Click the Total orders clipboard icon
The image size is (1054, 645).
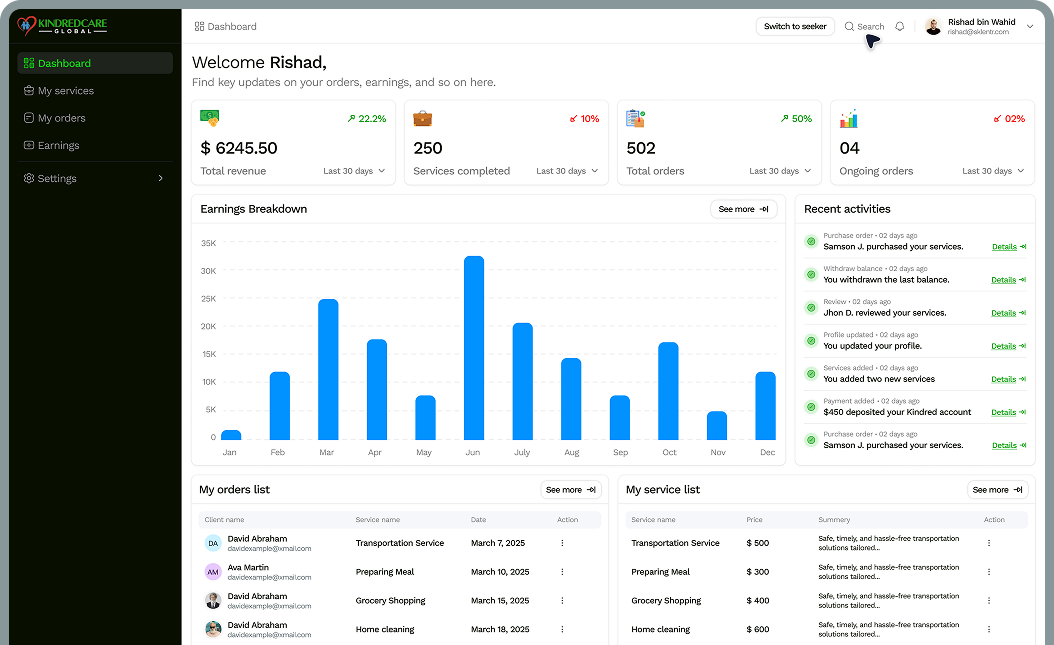tap(635, 118)
